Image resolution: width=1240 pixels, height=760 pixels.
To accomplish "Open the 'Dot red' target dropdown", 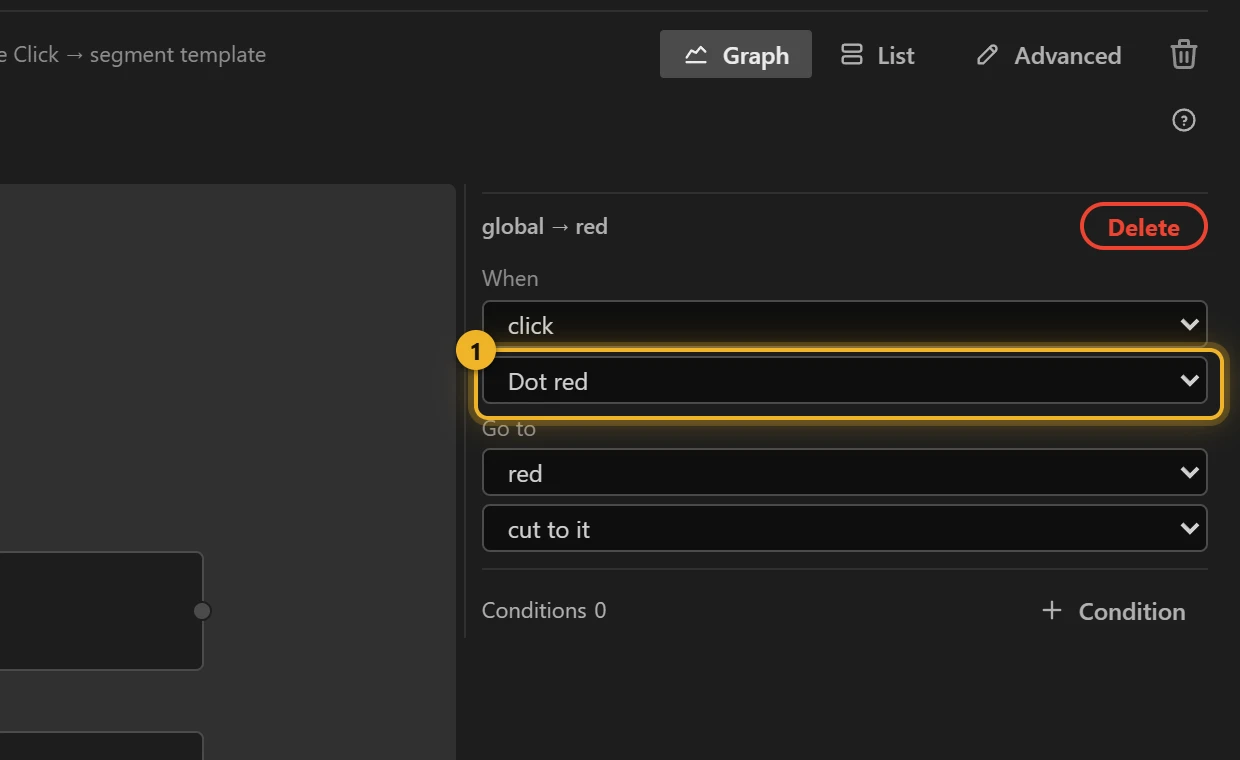I will point(845,381).
